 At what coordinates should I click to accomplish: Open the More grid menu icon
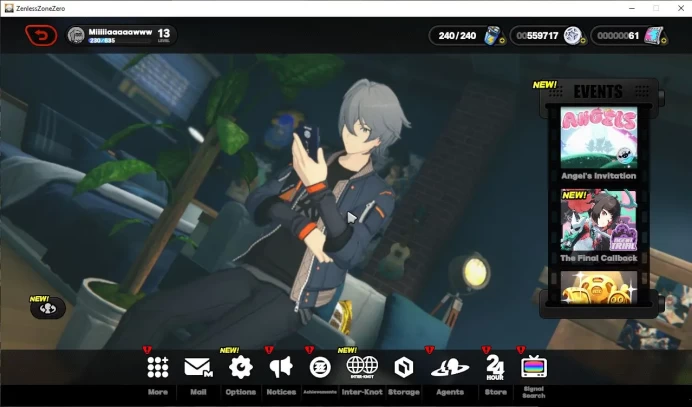pyautogui.click(x=158, y=367)
